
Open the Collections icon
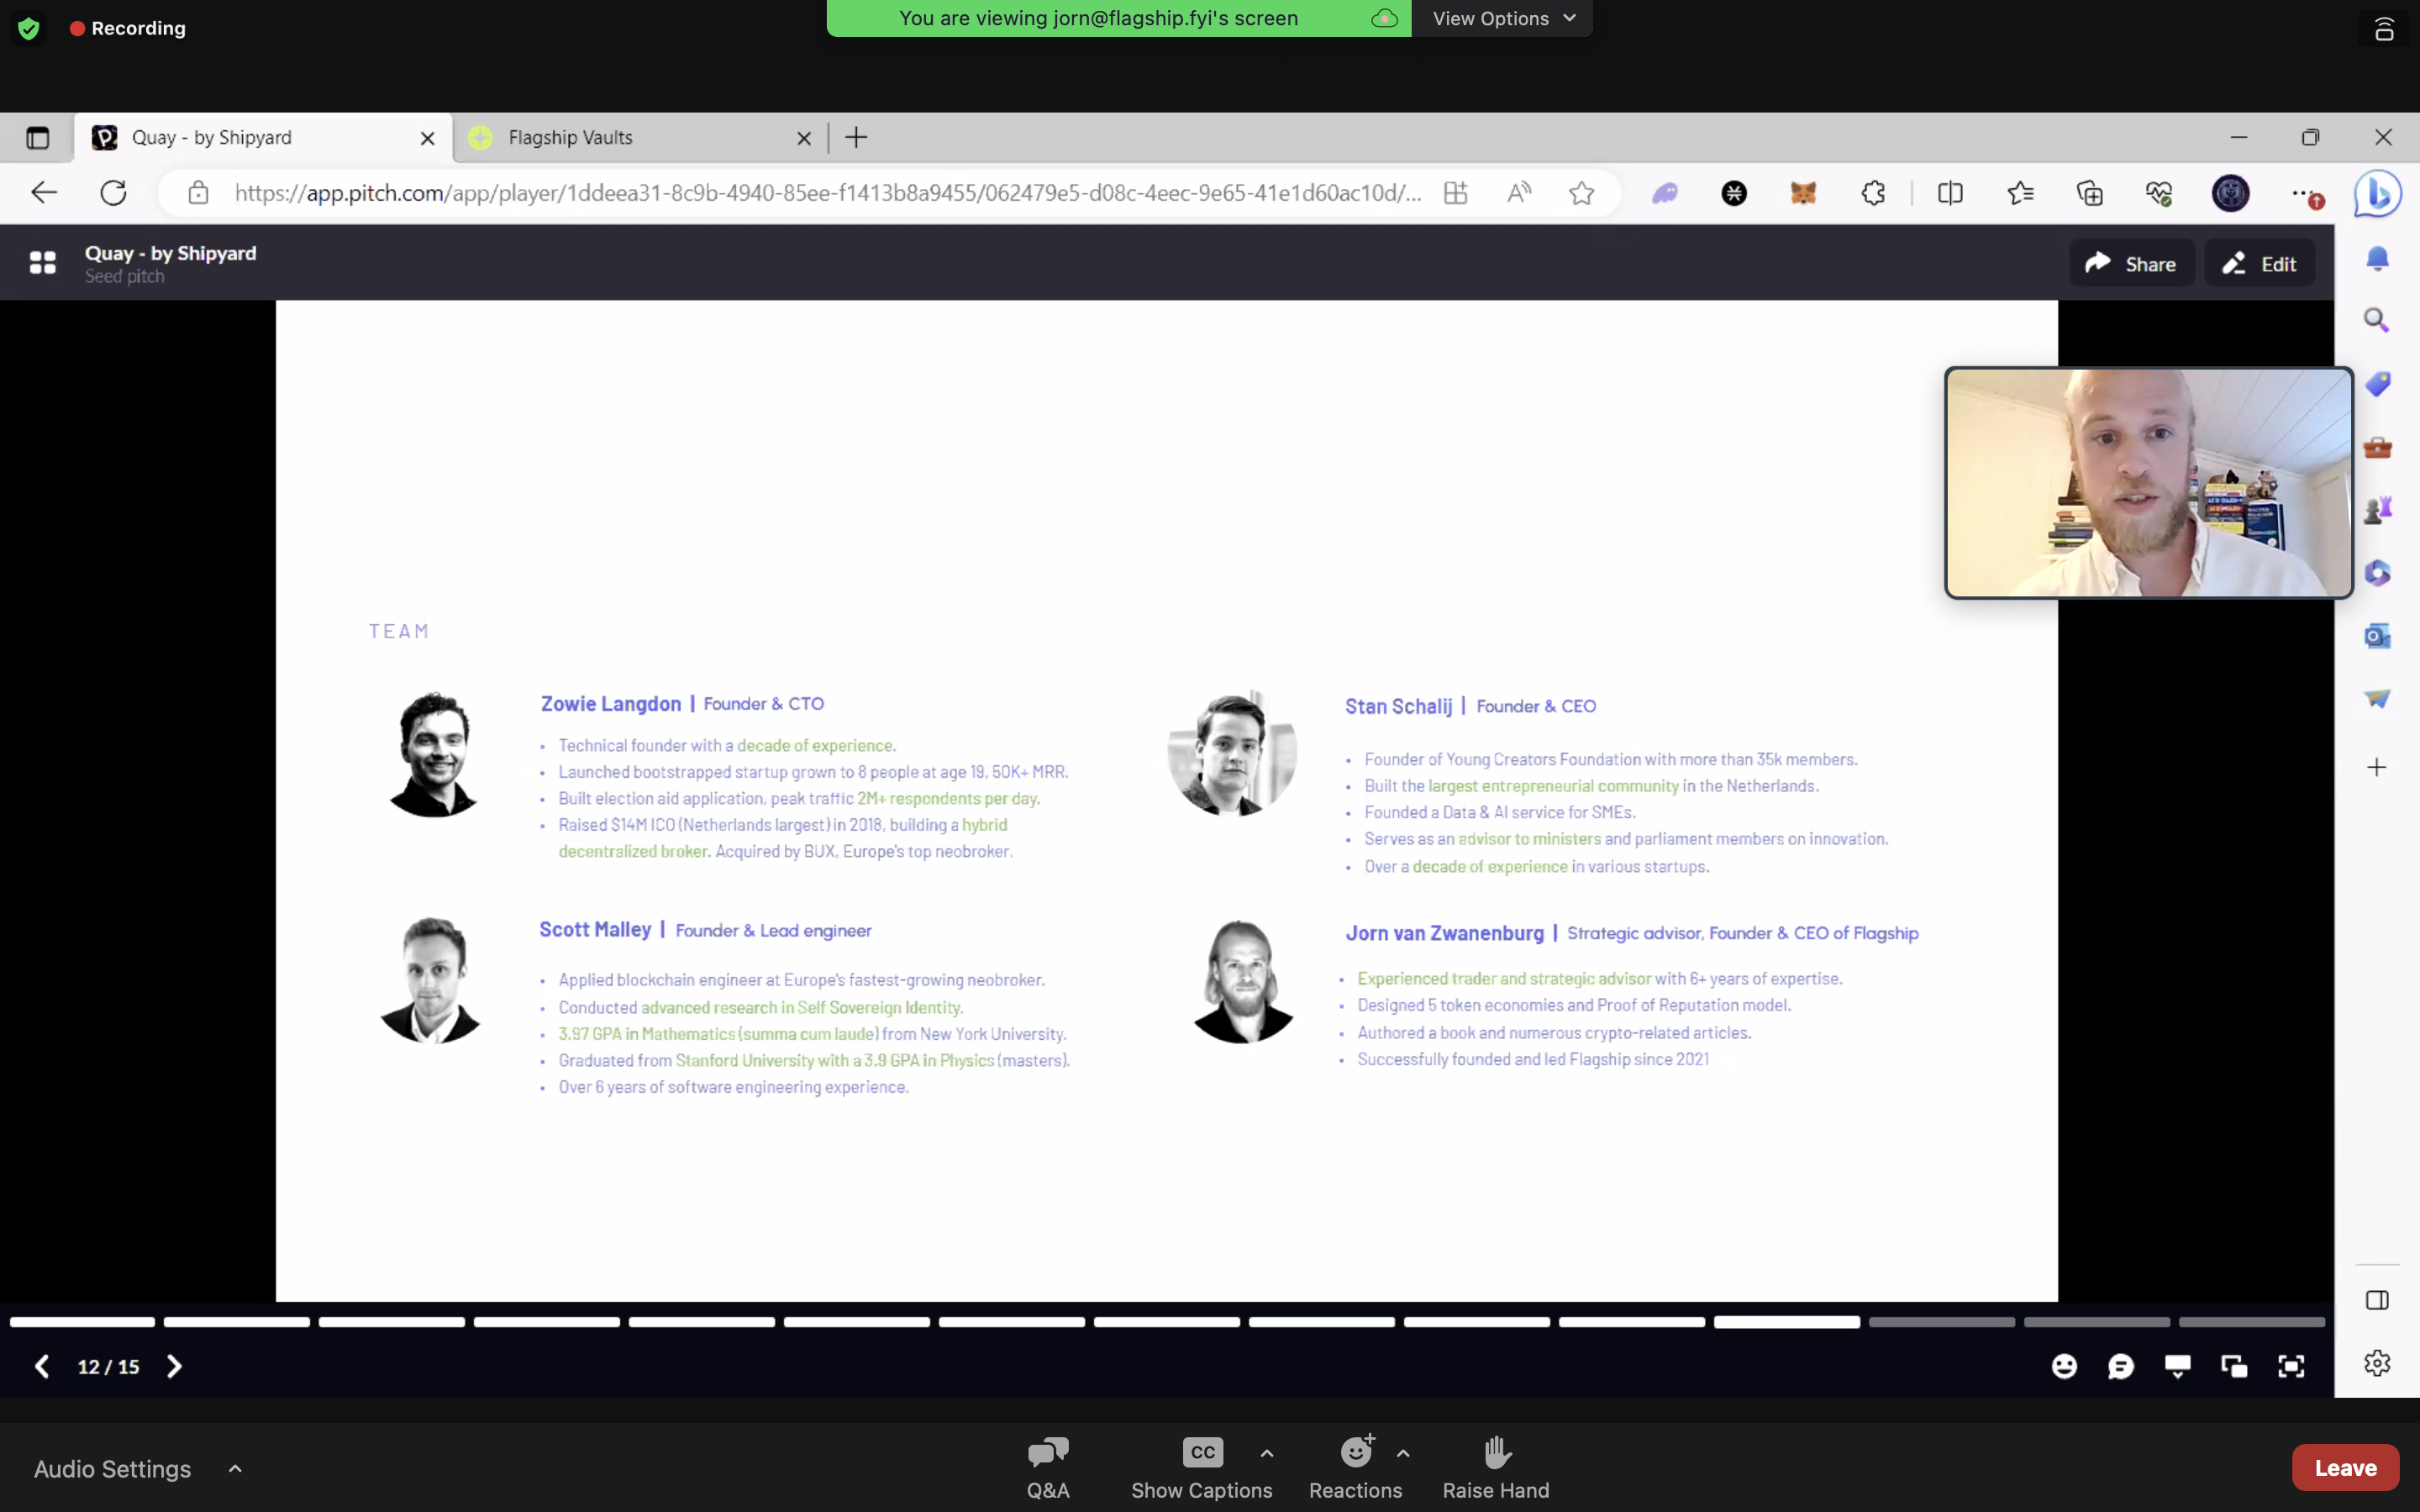point(2090,193)
